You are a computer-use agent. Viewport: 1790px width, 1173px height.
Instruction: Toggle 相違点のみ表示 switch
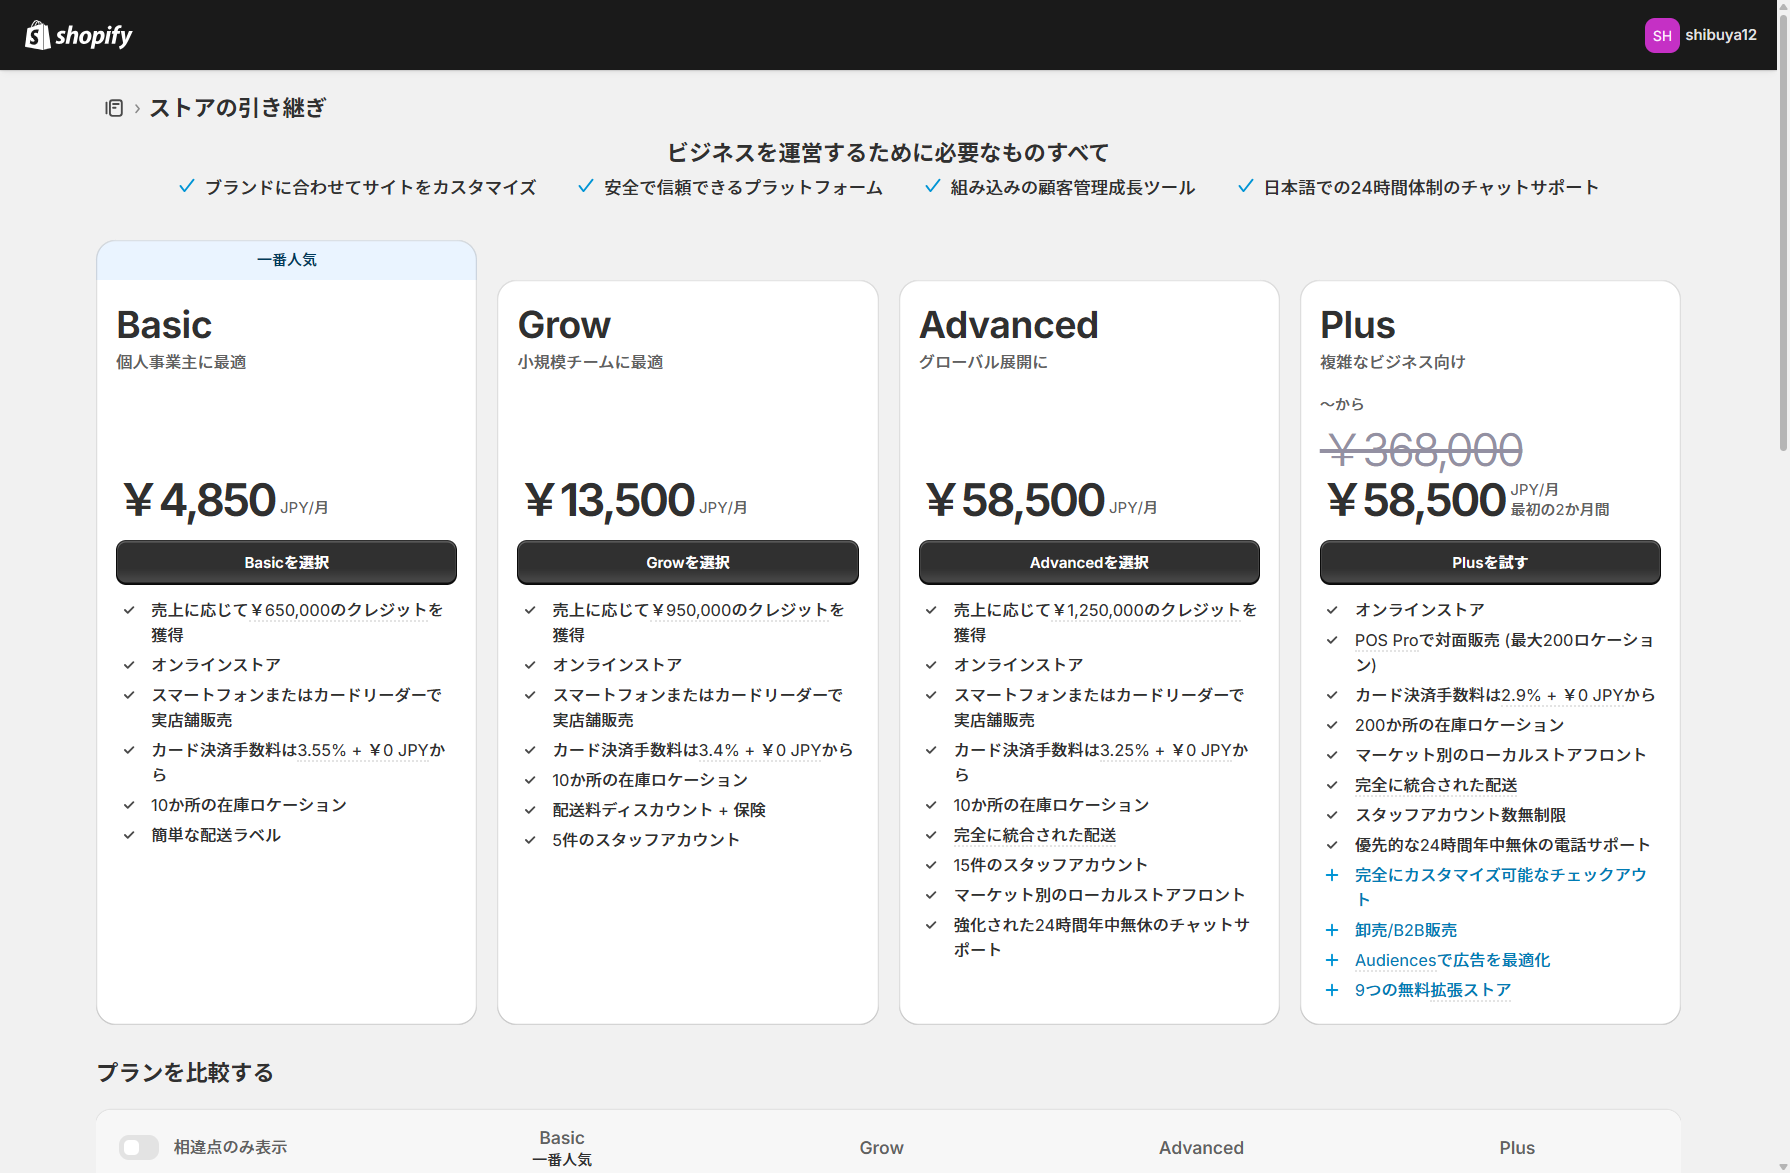(x=139, y=1147)
